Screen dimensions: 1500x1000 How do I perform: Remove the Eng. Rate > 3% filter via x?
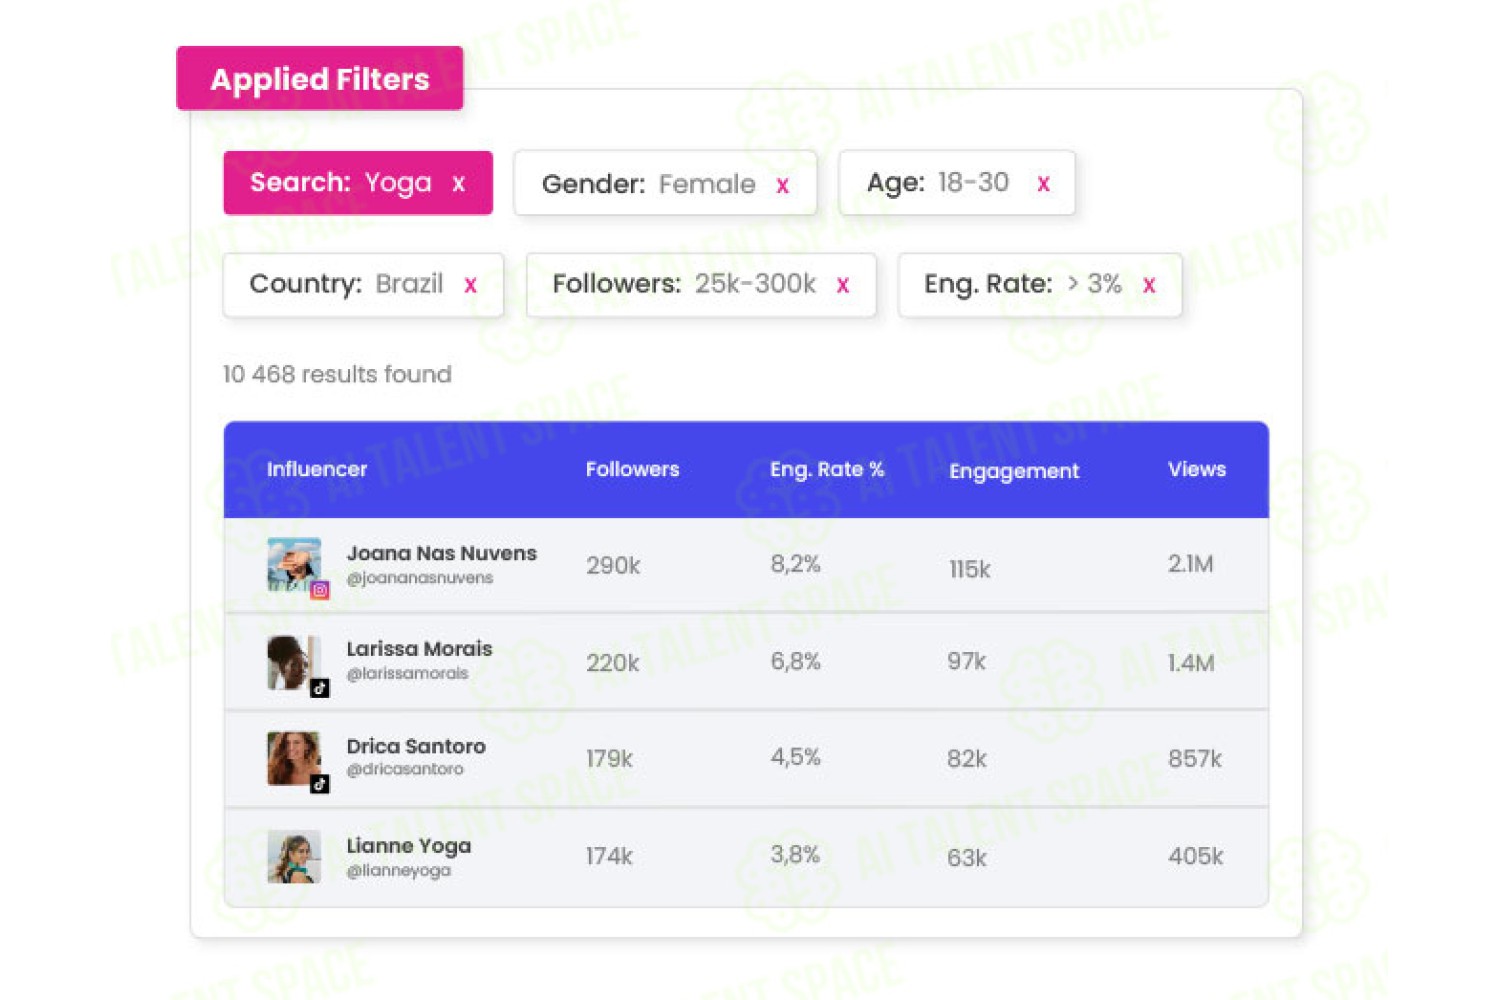[1150, 285]
